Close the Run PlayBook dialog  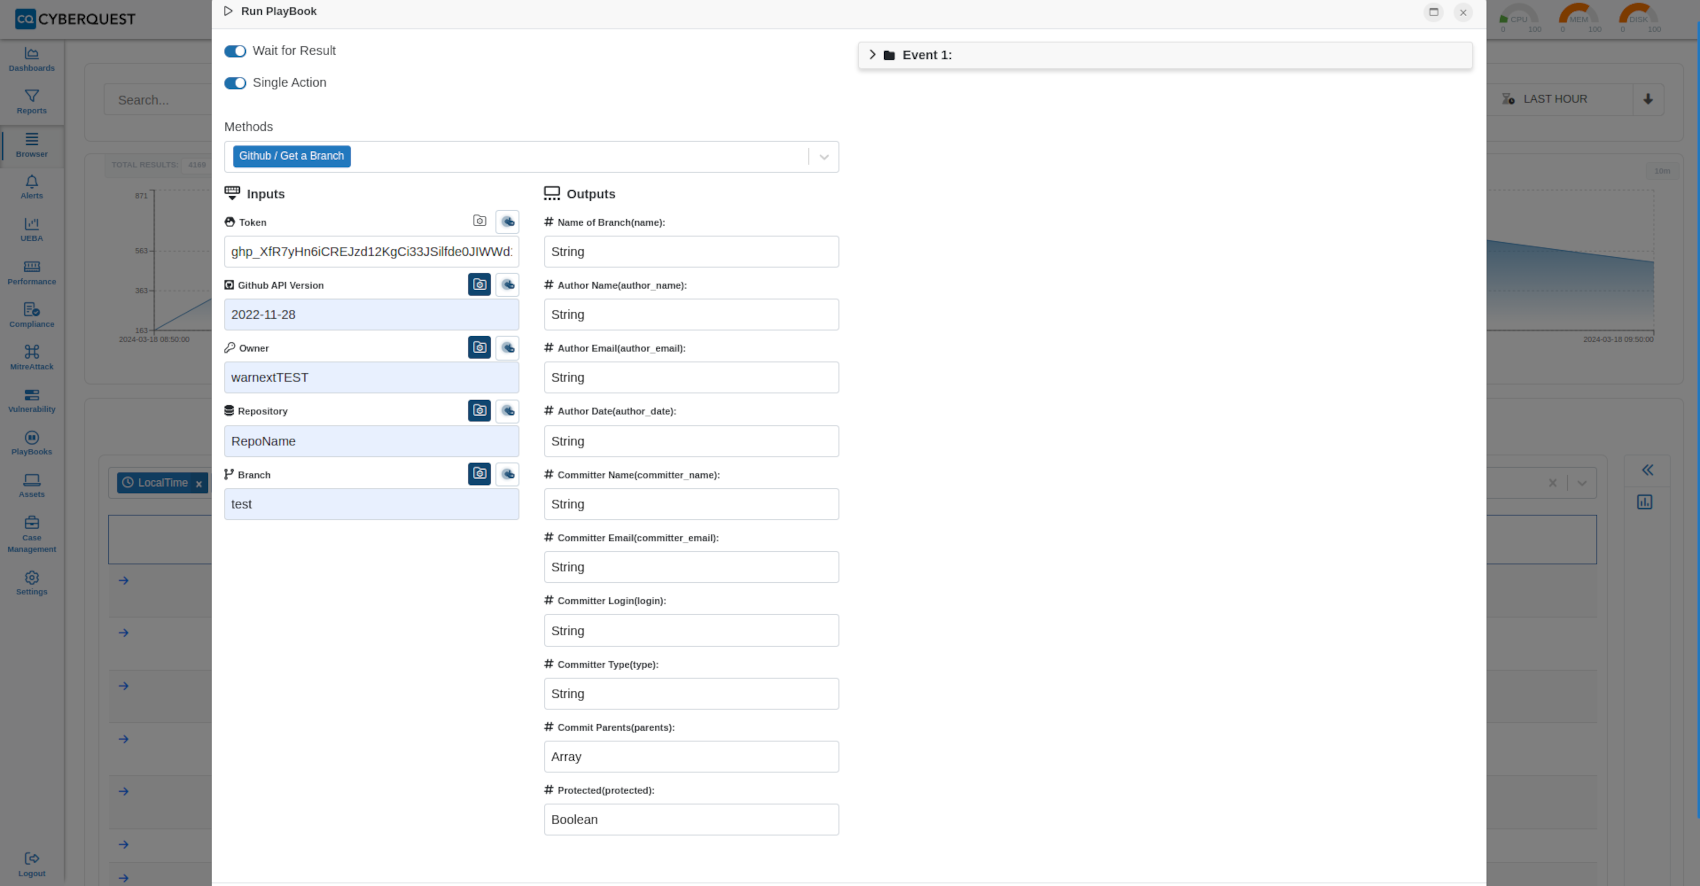point(1463,12)
